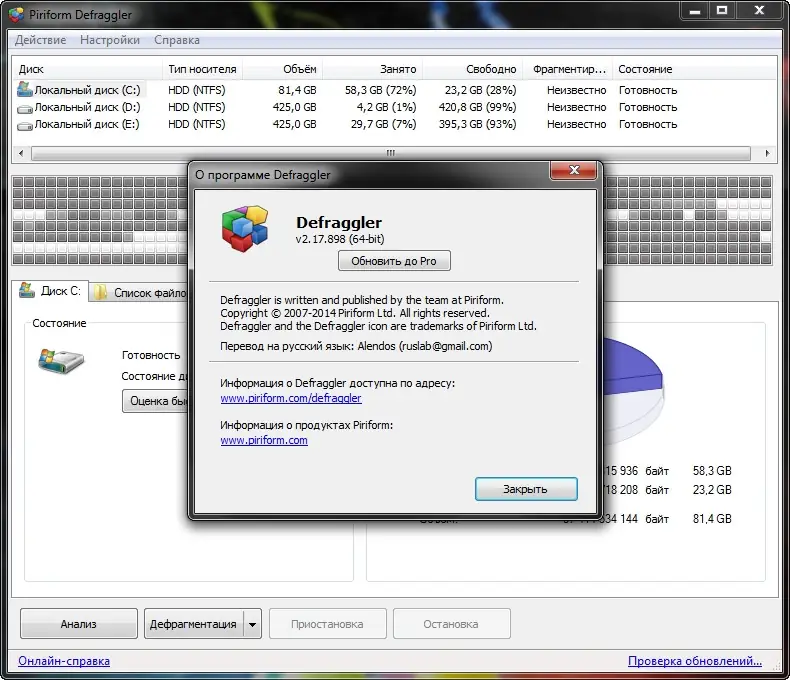Select the Локальный диск (C:) row name
Viewport: 790px width, 680px height.
(x=87, y=90)
